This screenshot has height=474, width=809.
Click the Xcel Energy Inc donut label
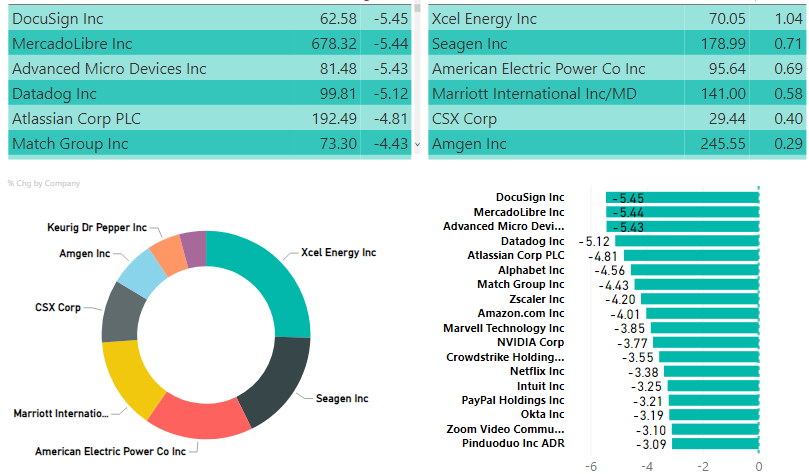point(338,252)
